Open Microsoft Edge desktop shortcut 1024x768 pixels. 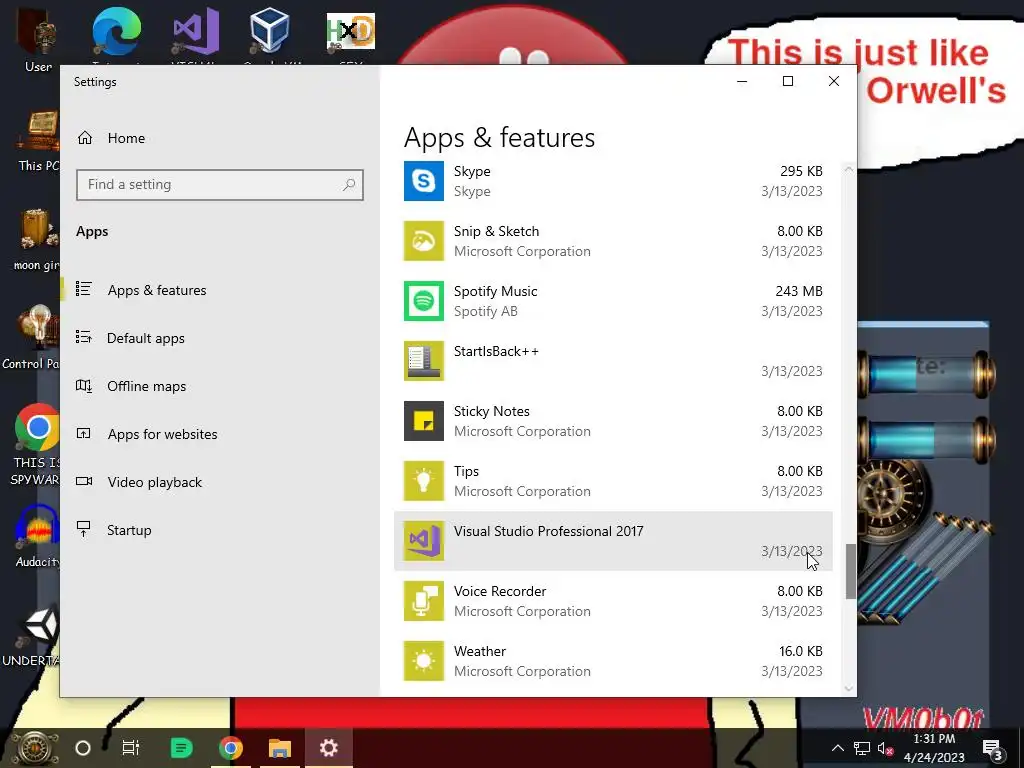116,33
